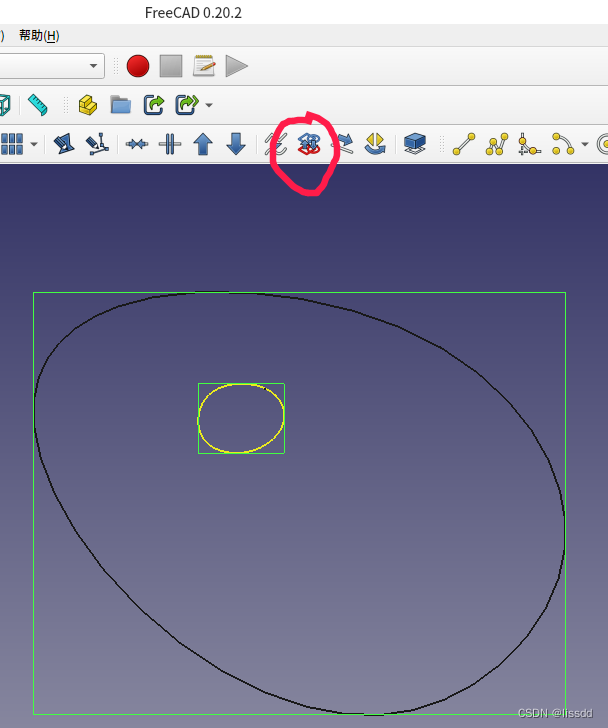Execute macro with the play triangle
The image size is (608, 728).
[236, 66]
